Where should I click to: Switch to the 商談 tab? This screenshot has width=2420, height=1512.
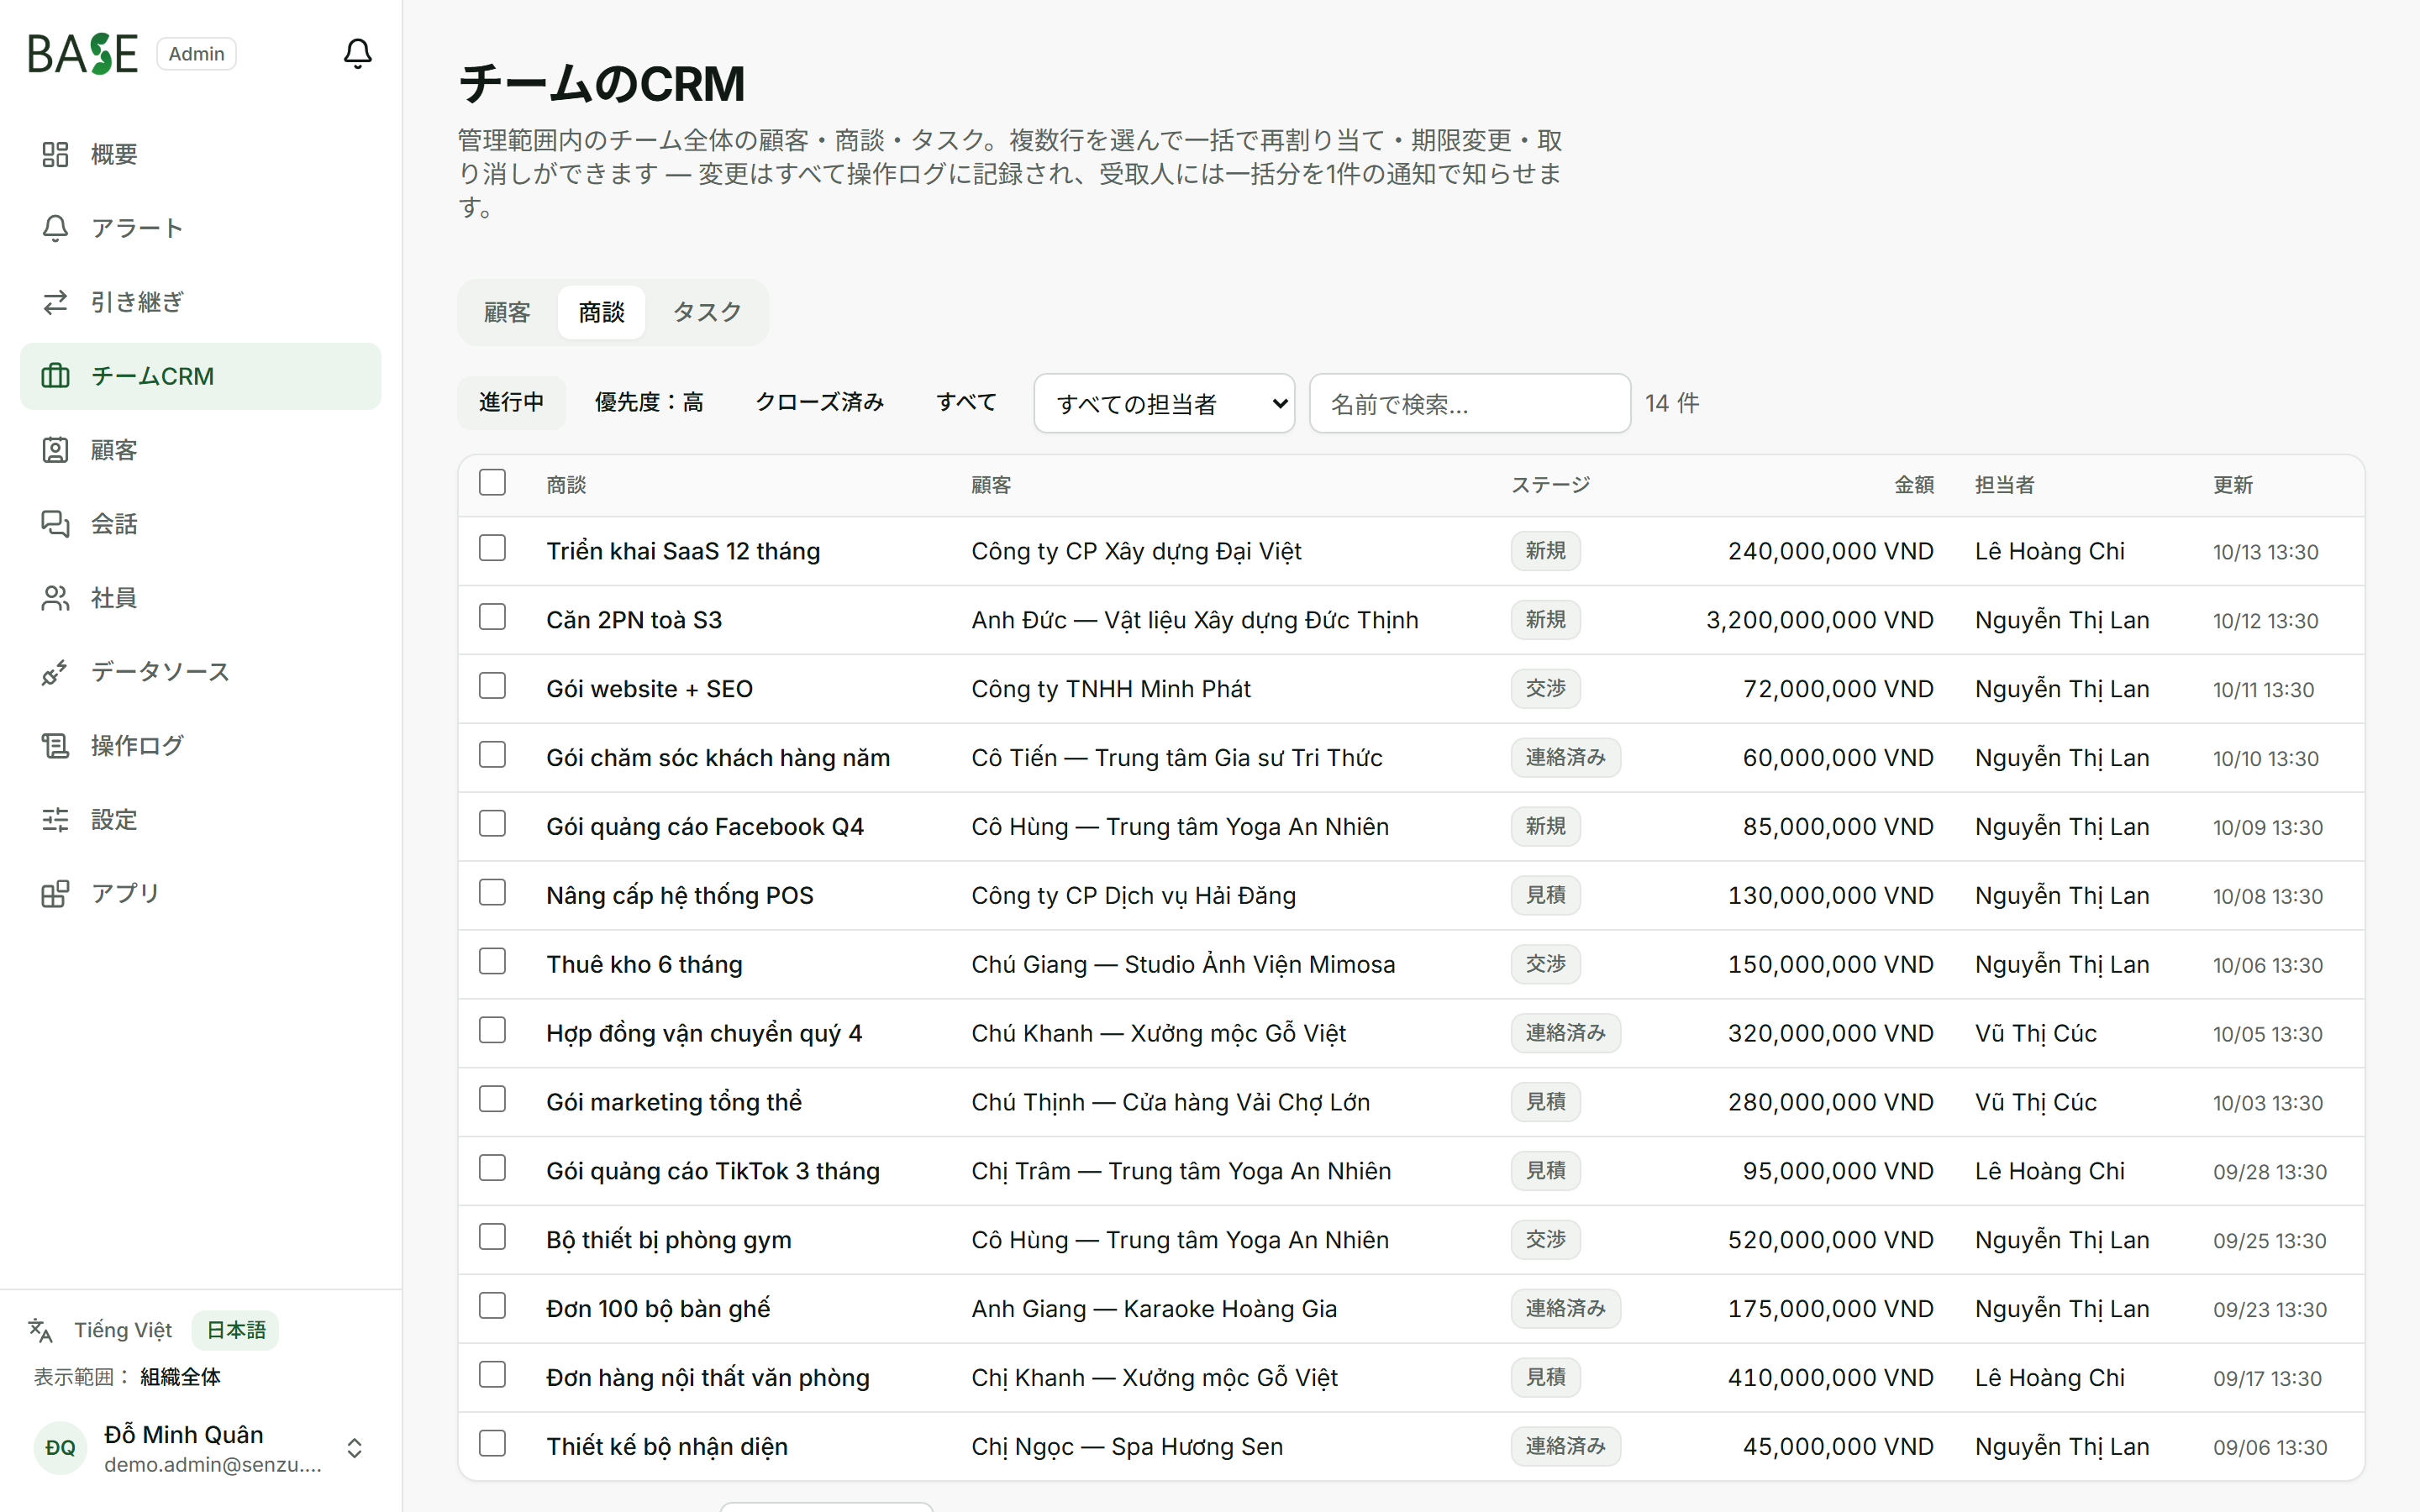click(x=601, y=312)
